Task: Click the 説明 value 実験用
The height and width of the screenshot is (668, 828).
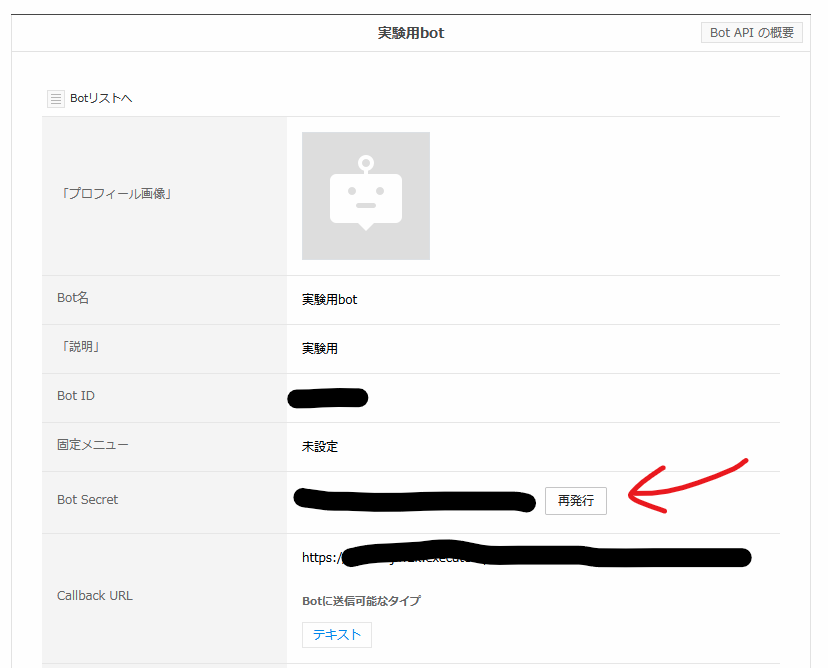Action: click(x=320, y=349)
